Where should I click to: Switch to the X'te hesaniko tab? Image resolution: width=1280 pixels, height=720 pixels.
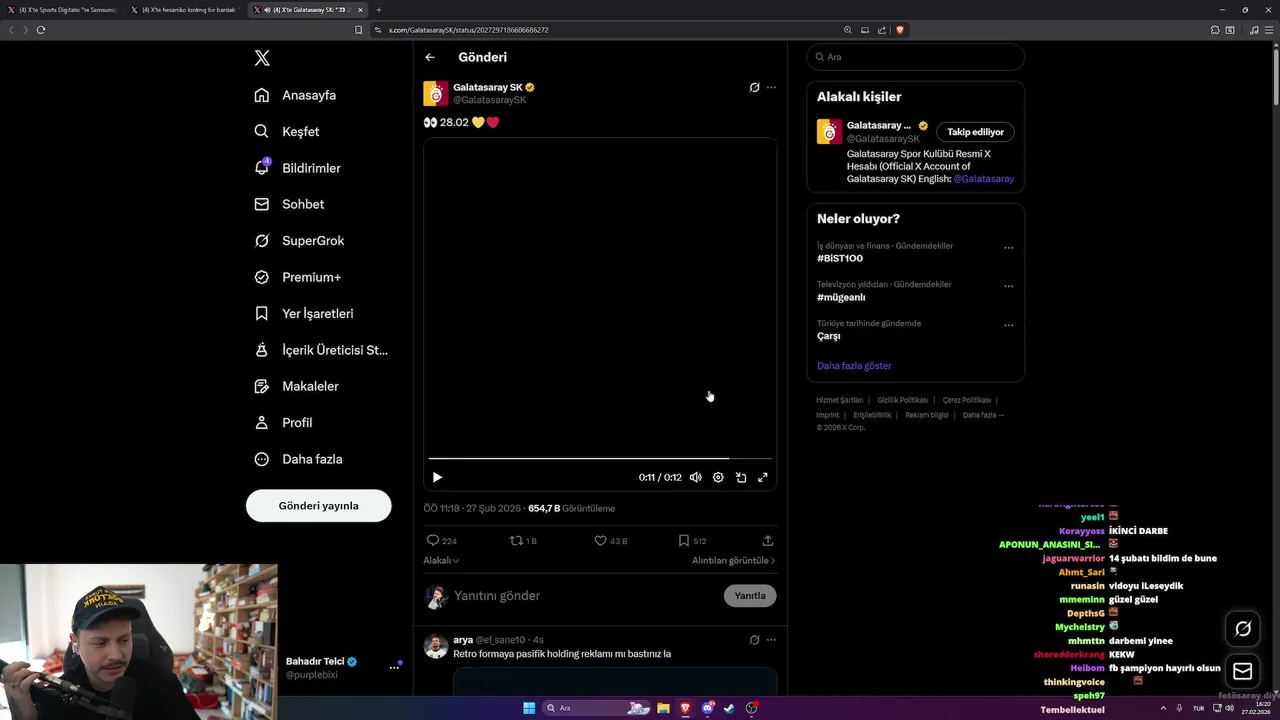[x=185, y=10]
